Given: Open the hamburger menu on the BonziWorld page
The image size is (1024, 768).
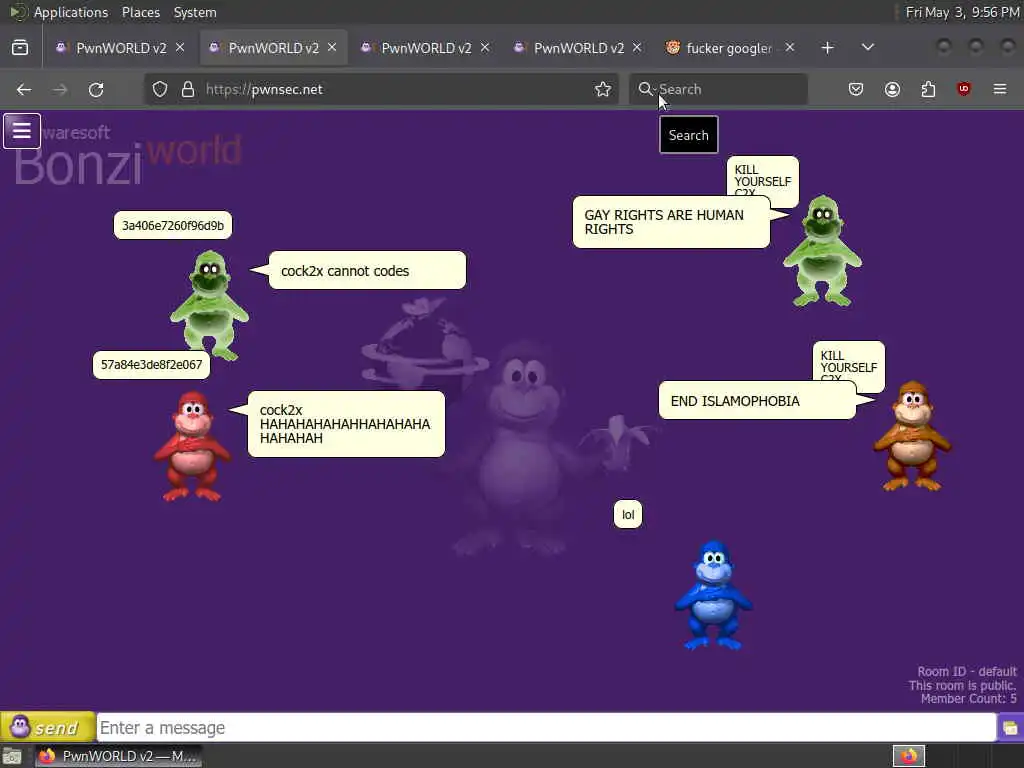Looking at the screenshot, I should pos(22,131).
